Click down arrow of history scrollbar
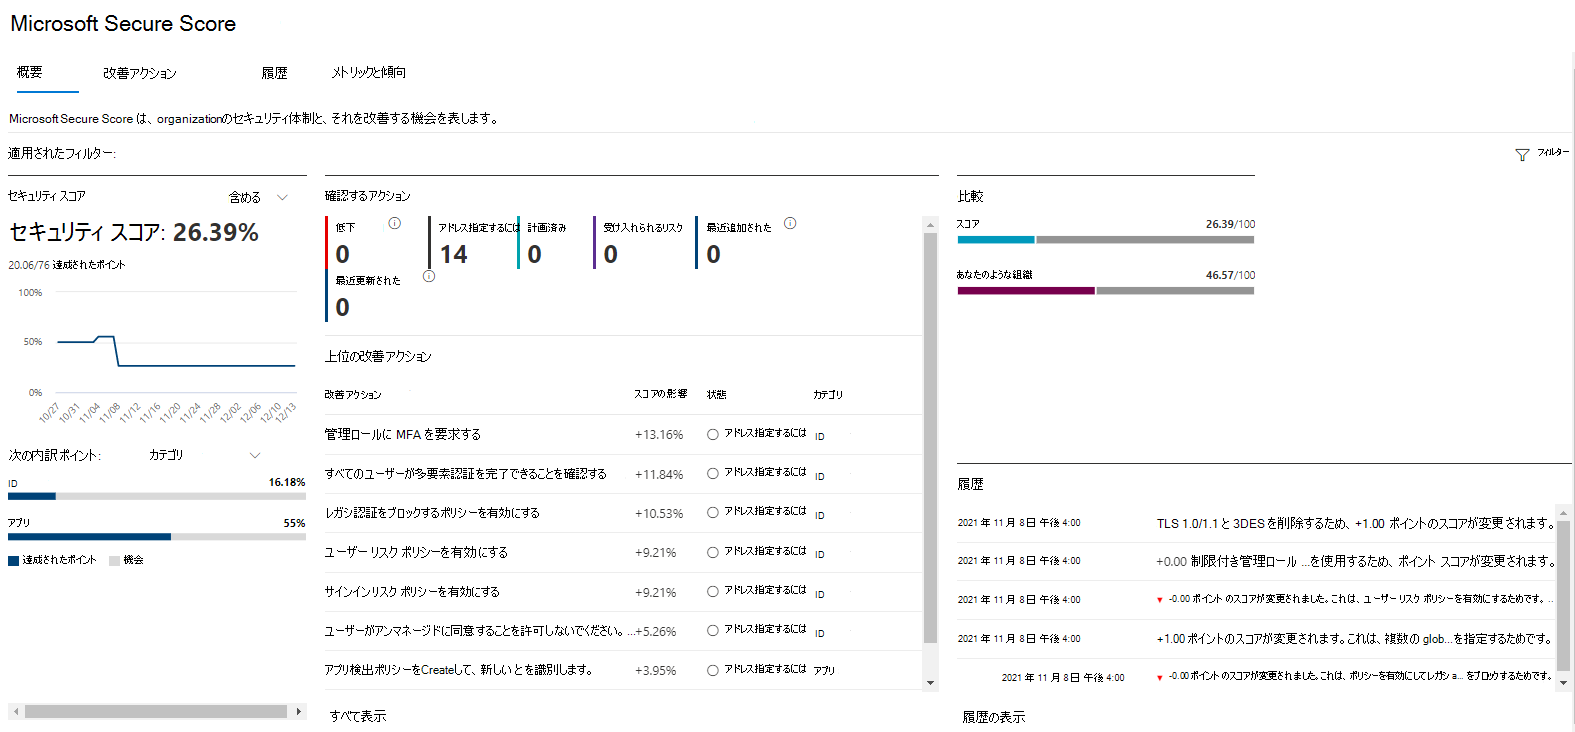 tap(1564, 683)
